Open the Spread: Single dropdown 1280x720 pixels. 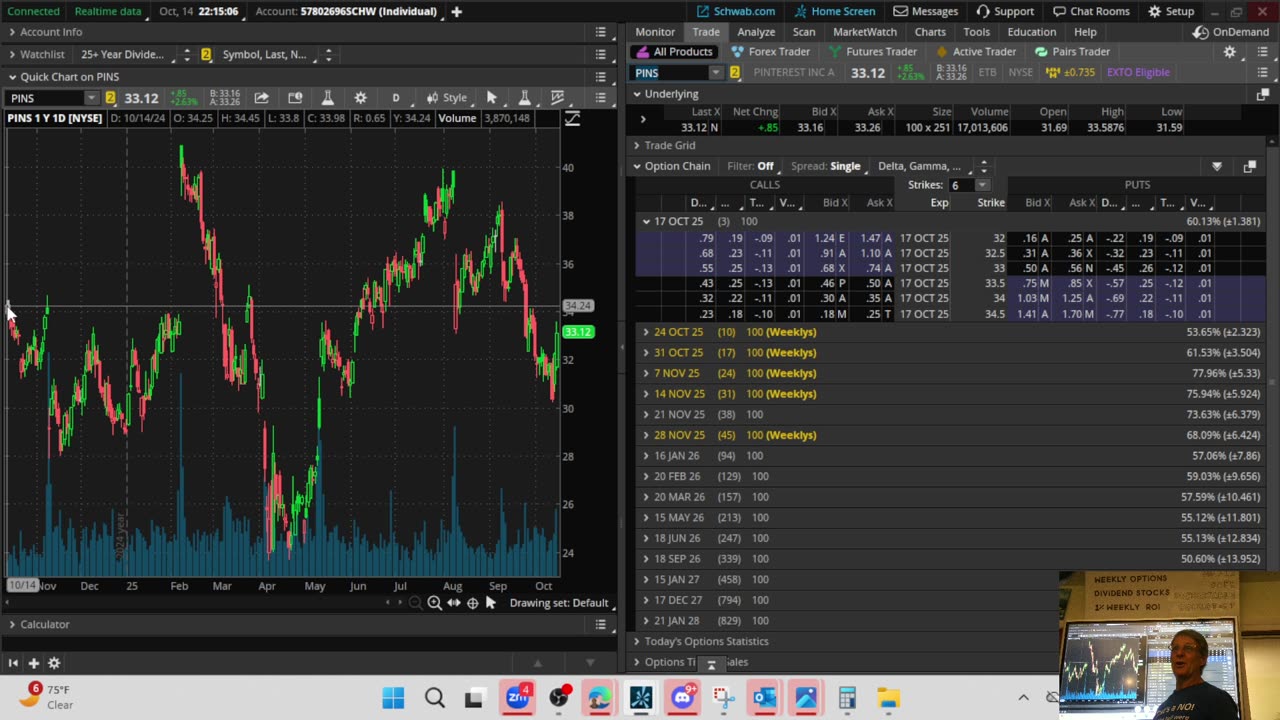826,166
